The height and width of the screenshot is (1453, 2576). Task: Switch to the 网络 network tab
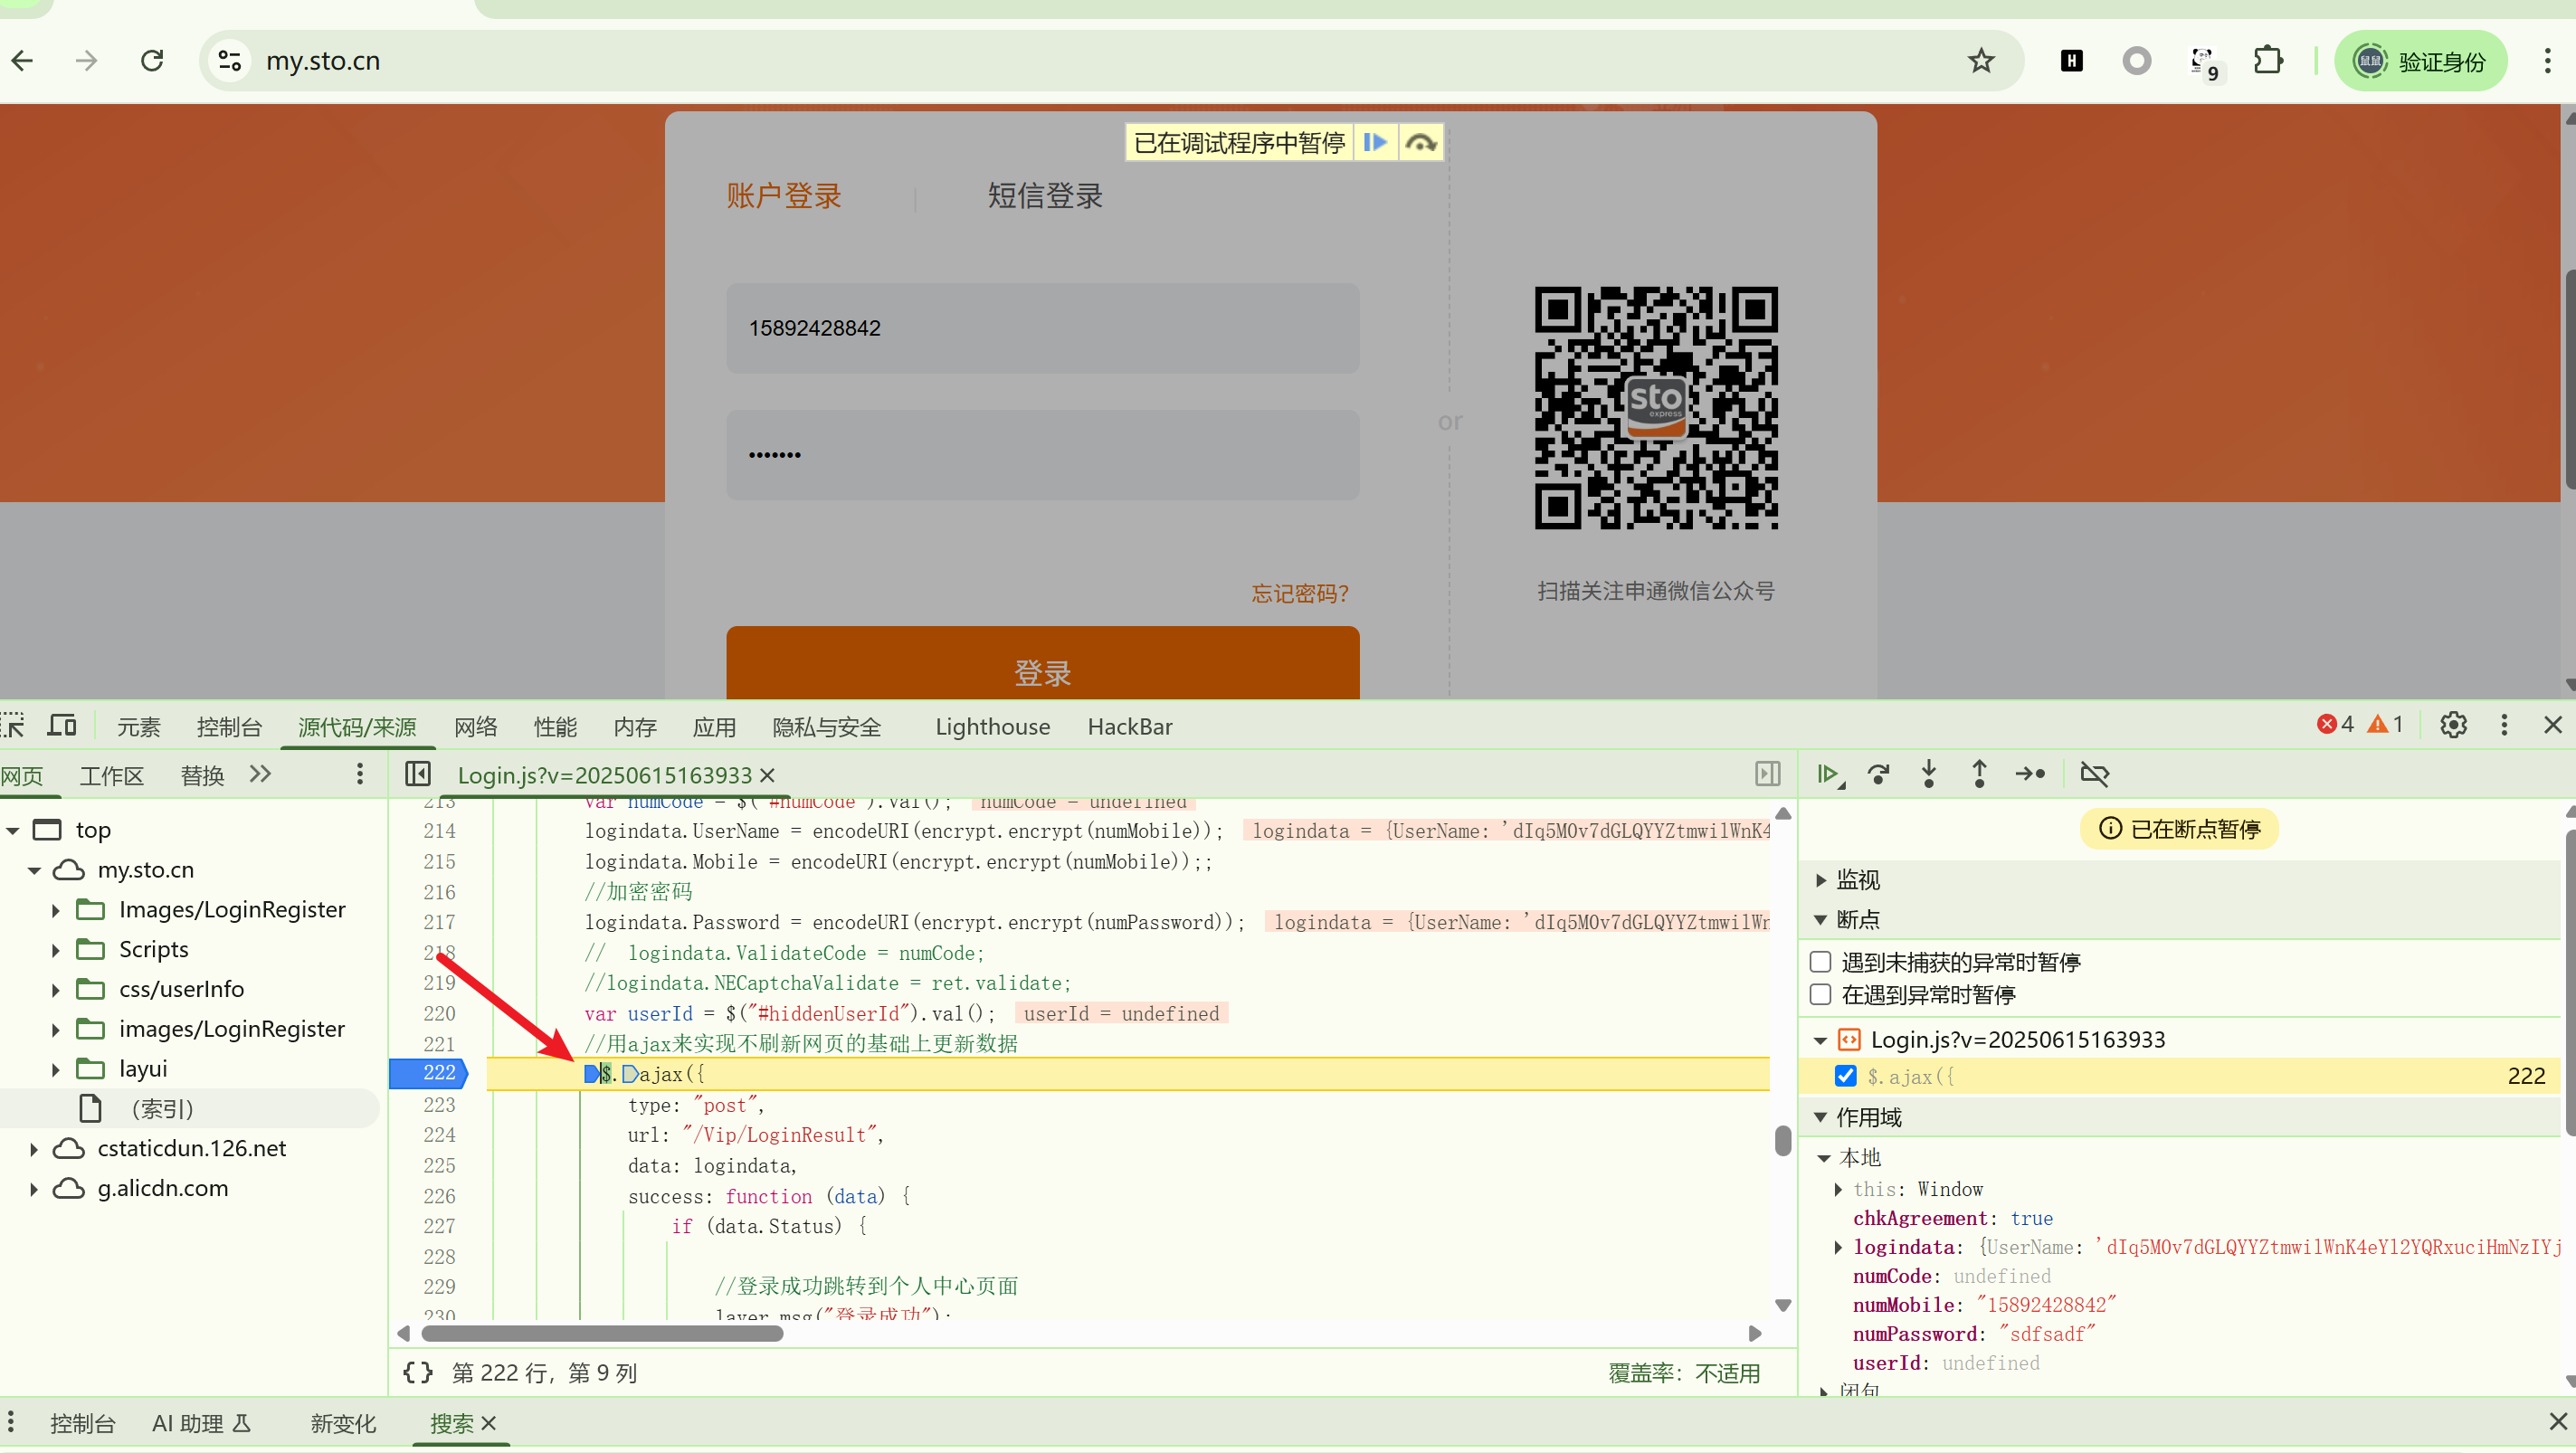coord(475,727)
